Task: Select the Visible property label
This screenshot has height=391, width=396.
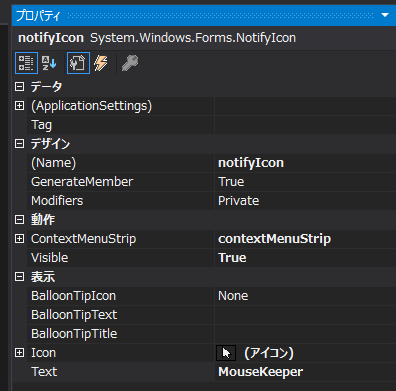Action: point(50,258)
